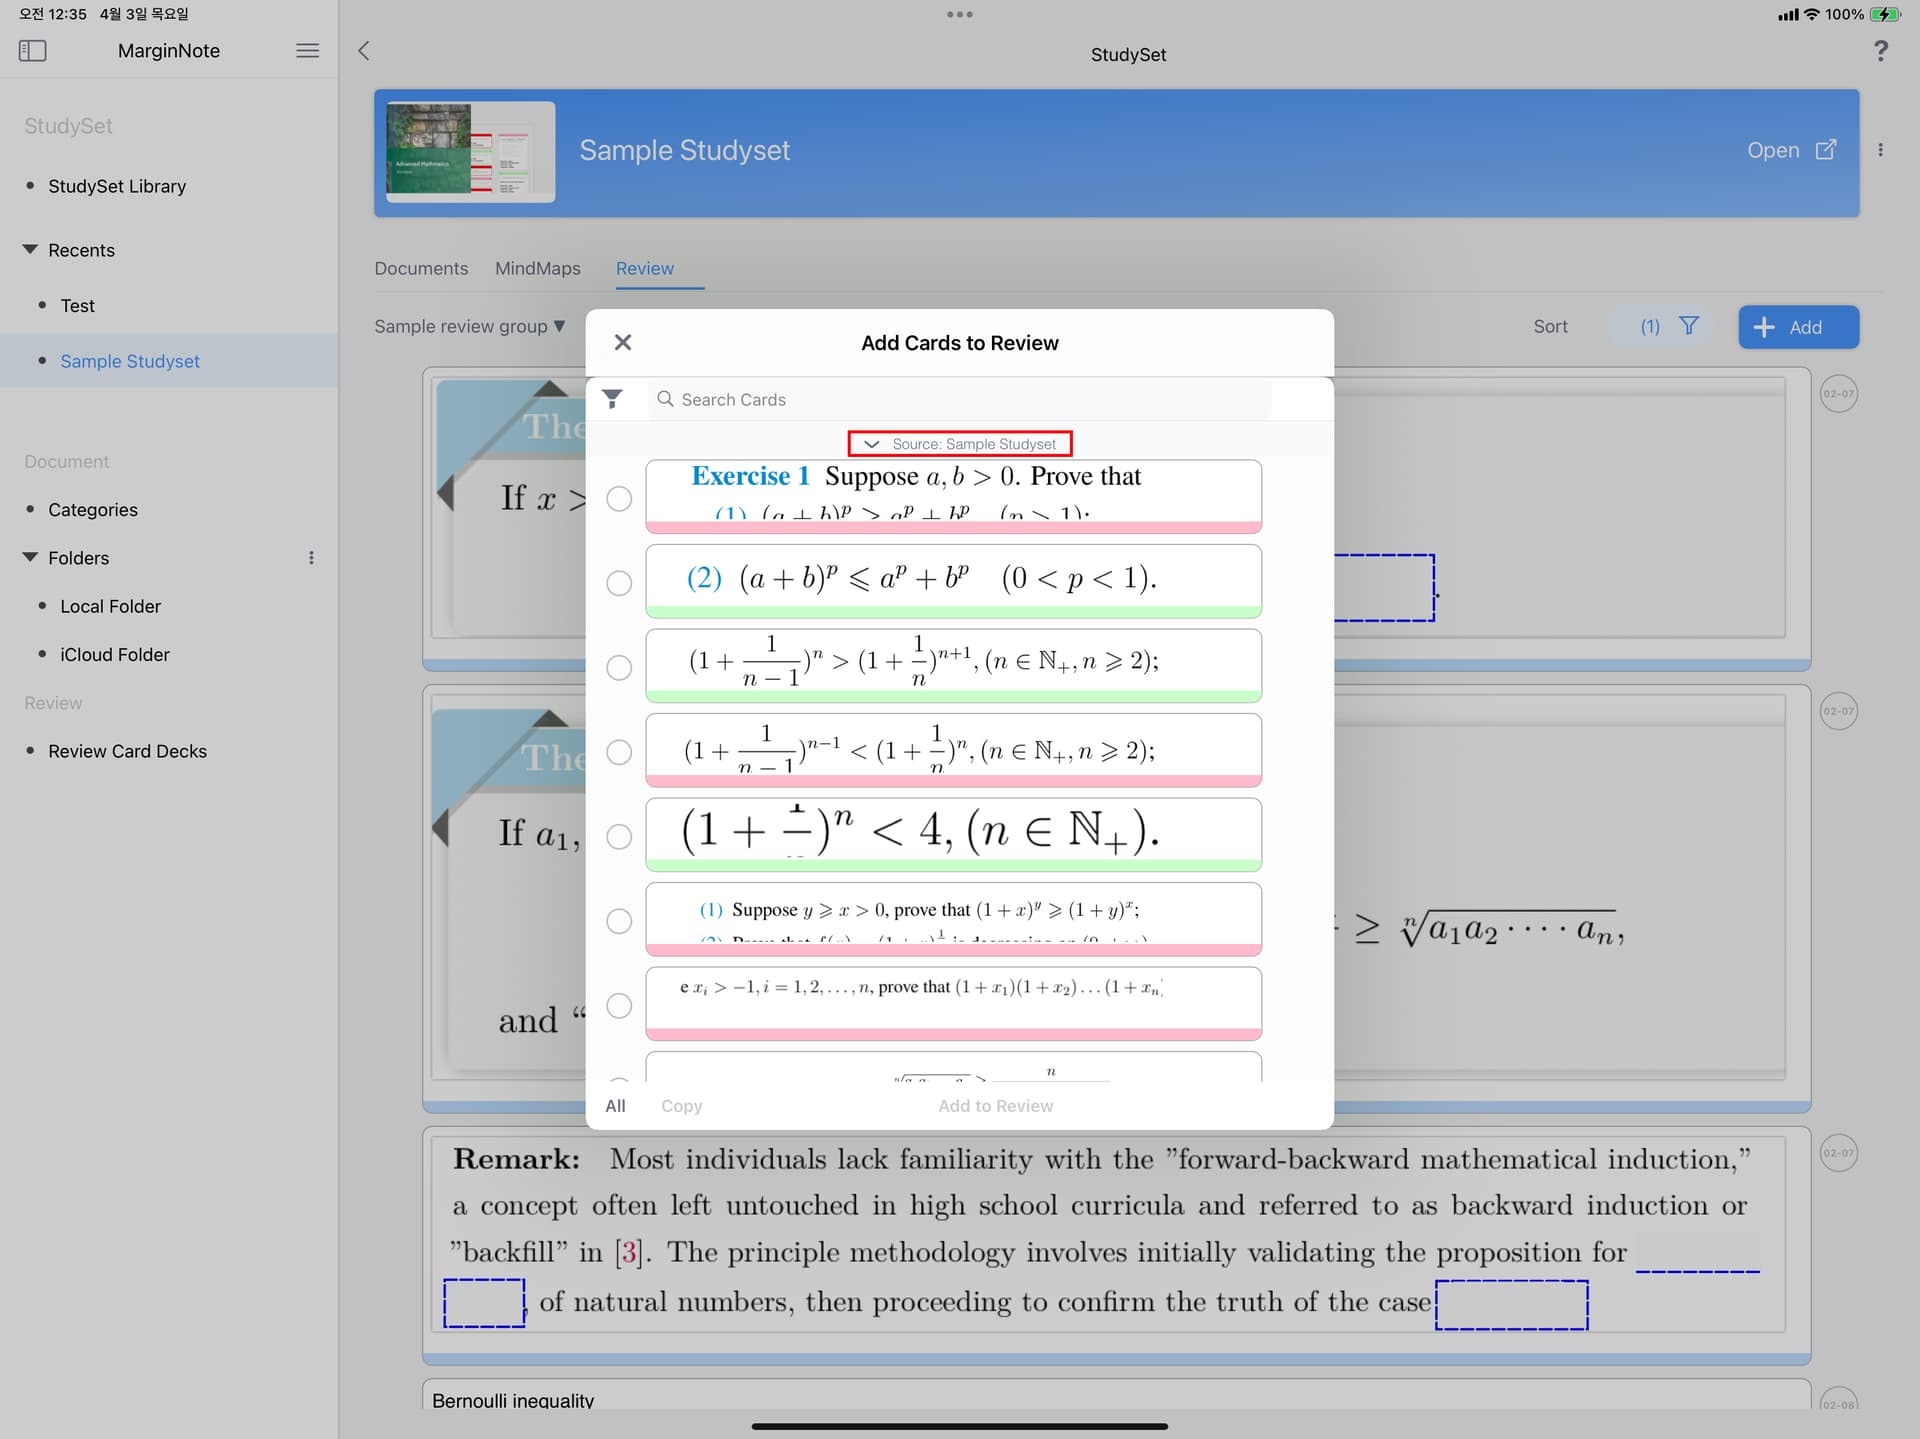Select the (a+b)^p ≤ a^p+b^p card radio
Image resolution: width=1920 pixels, height=1439 pixels.
click(x=619, y=583)
